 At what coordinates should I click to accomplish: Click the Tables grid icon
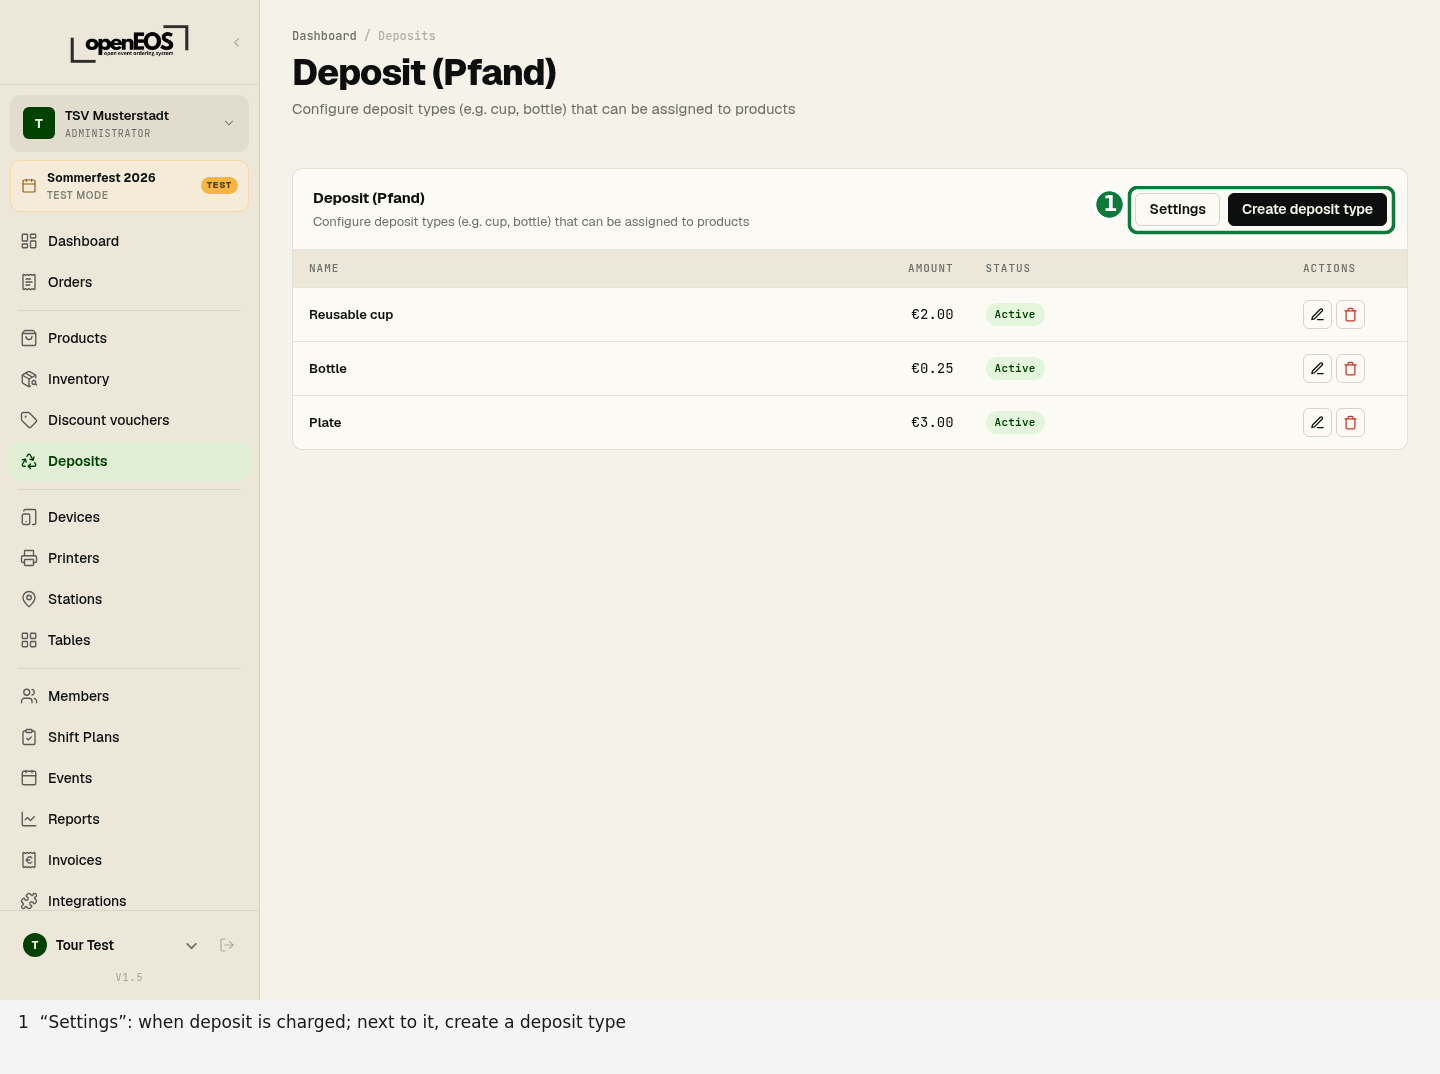coord(29,640)
